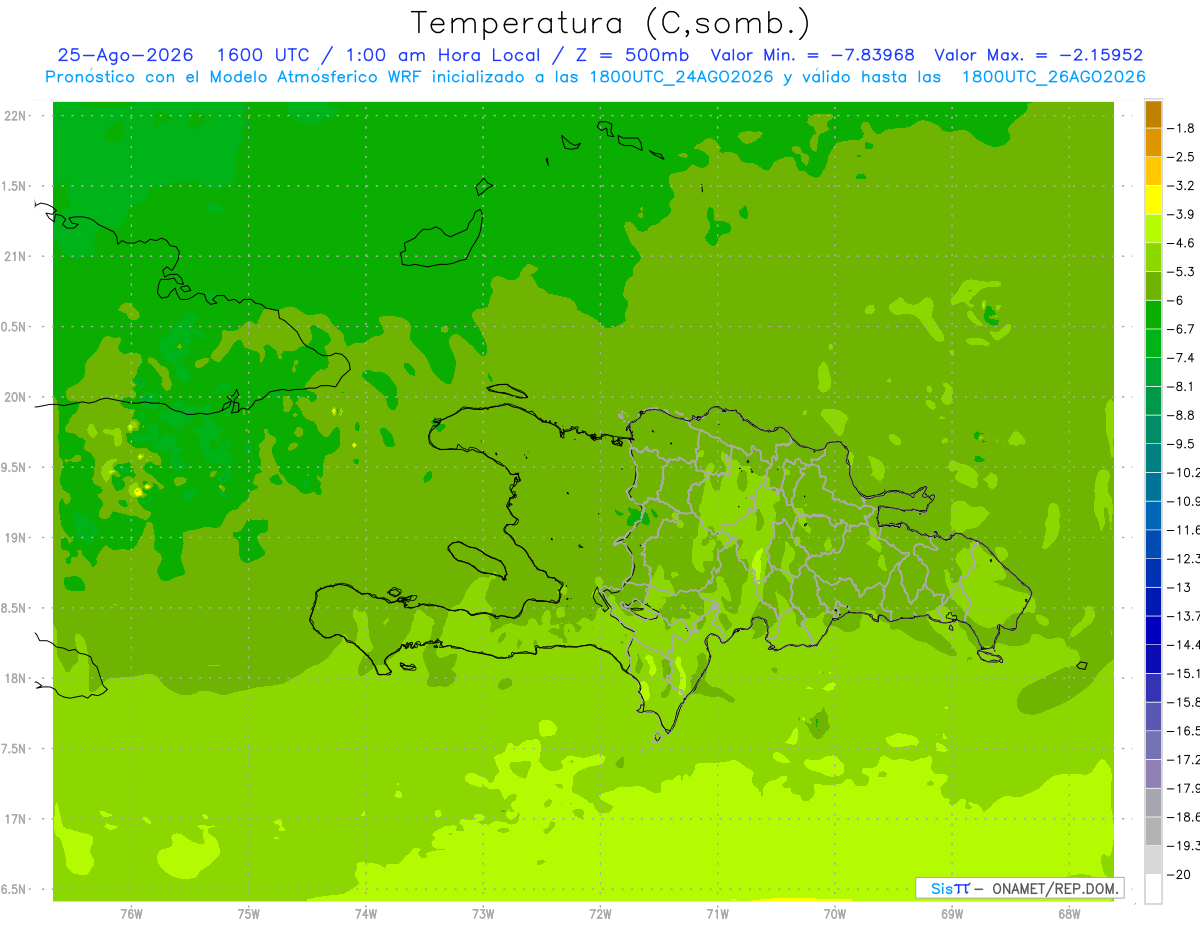Click the "Valor Min. = -7.83968" readout
This screenshot has height=927, width=1200.
tap(812, 55)
